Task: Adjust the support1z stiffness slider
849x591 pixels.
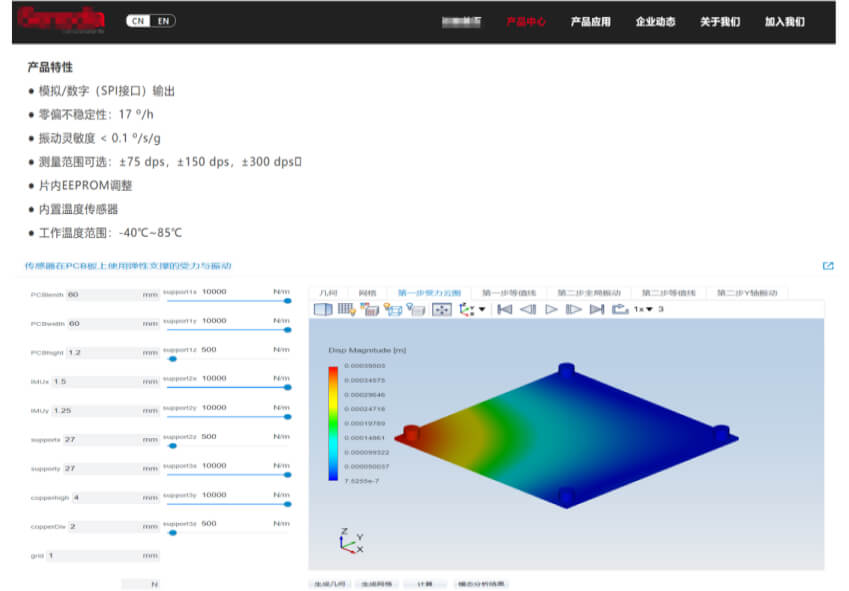Action: tap(173, 358)
